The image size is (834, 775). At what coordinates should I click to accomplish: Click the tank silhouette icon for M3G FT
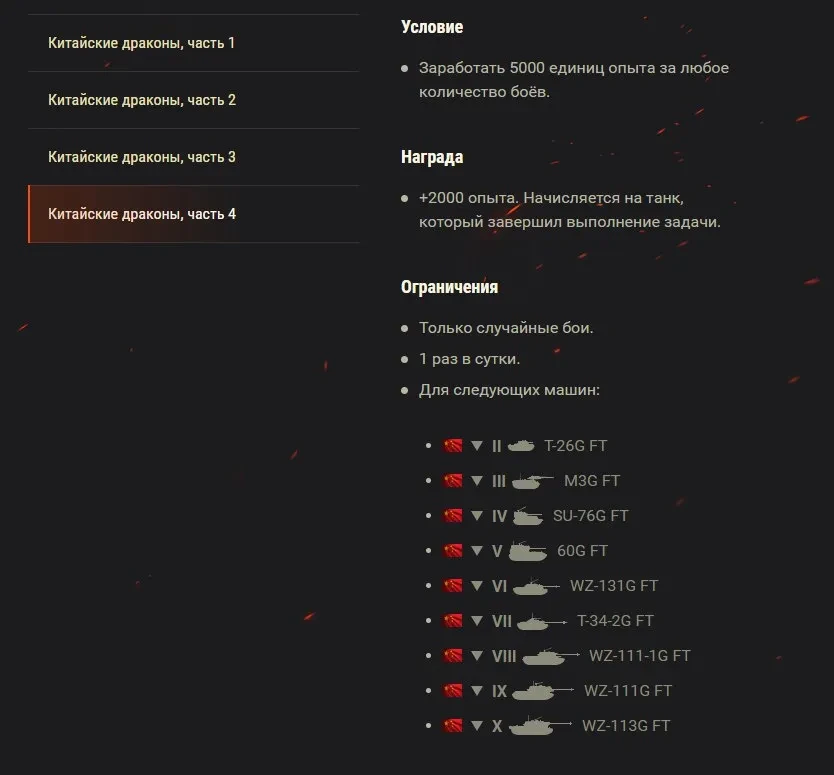[532, 481]
